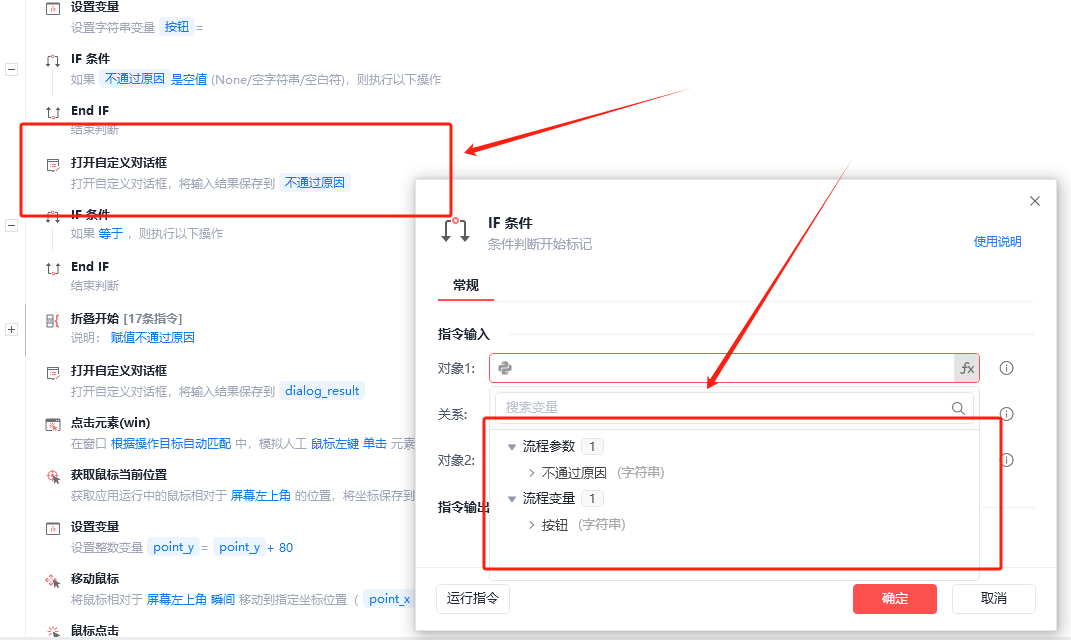Select the 移动鼠标 row title
The height and width of the screenshot is (640, 1071).
point(95,579)
